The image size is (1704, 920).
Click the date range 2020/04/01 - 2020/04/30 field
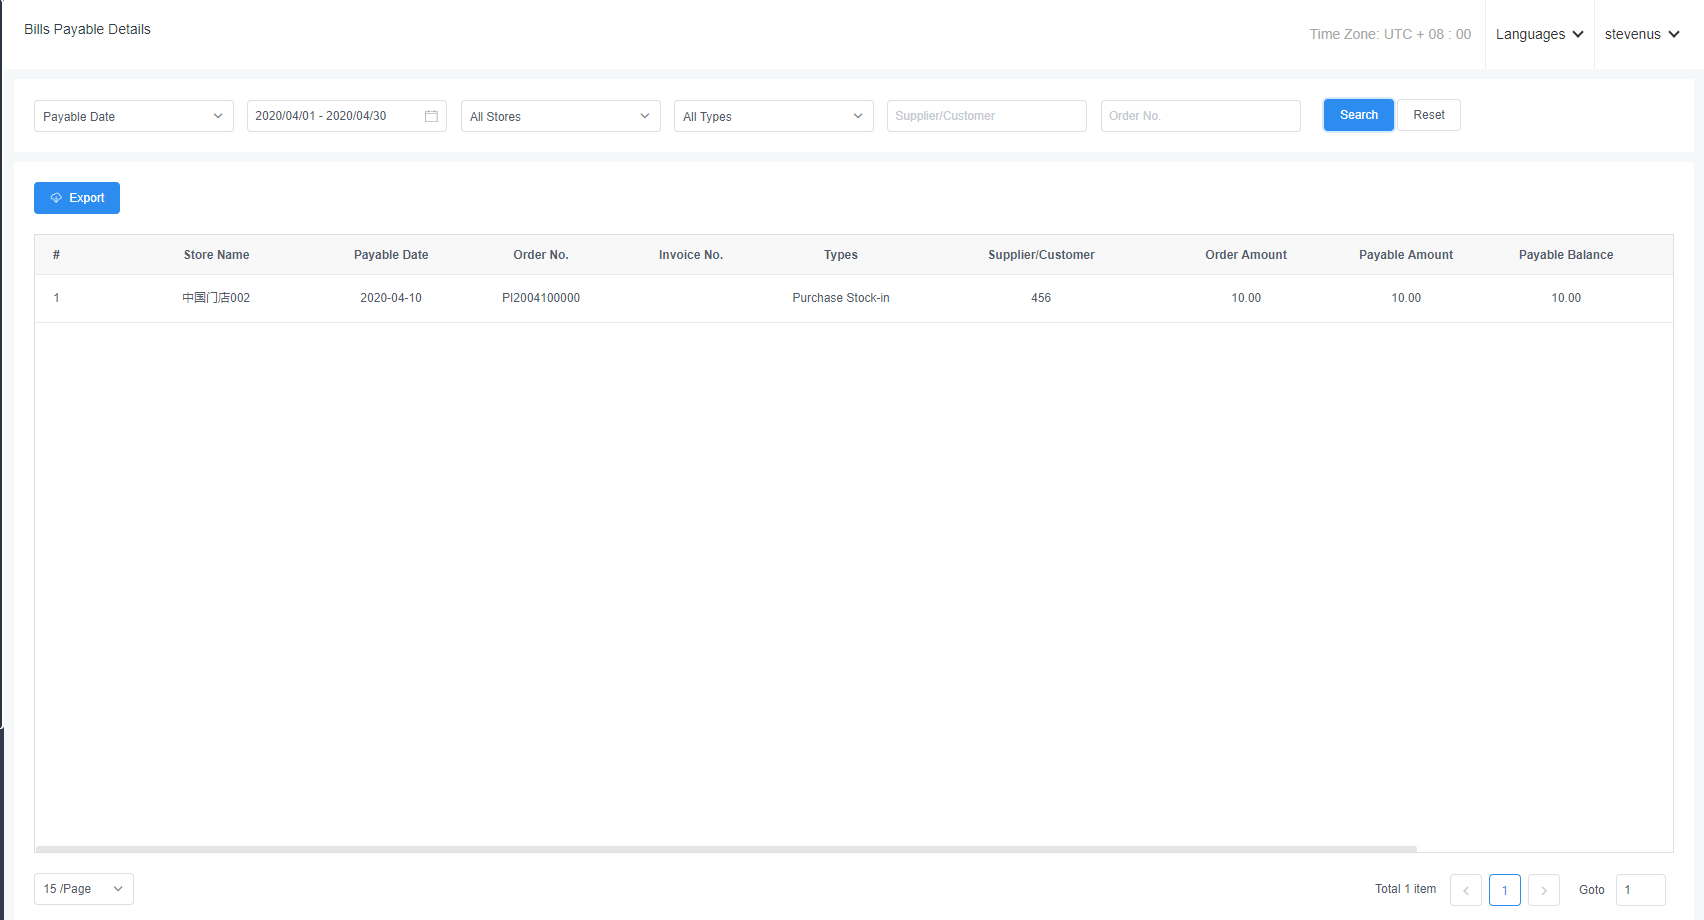330,116
